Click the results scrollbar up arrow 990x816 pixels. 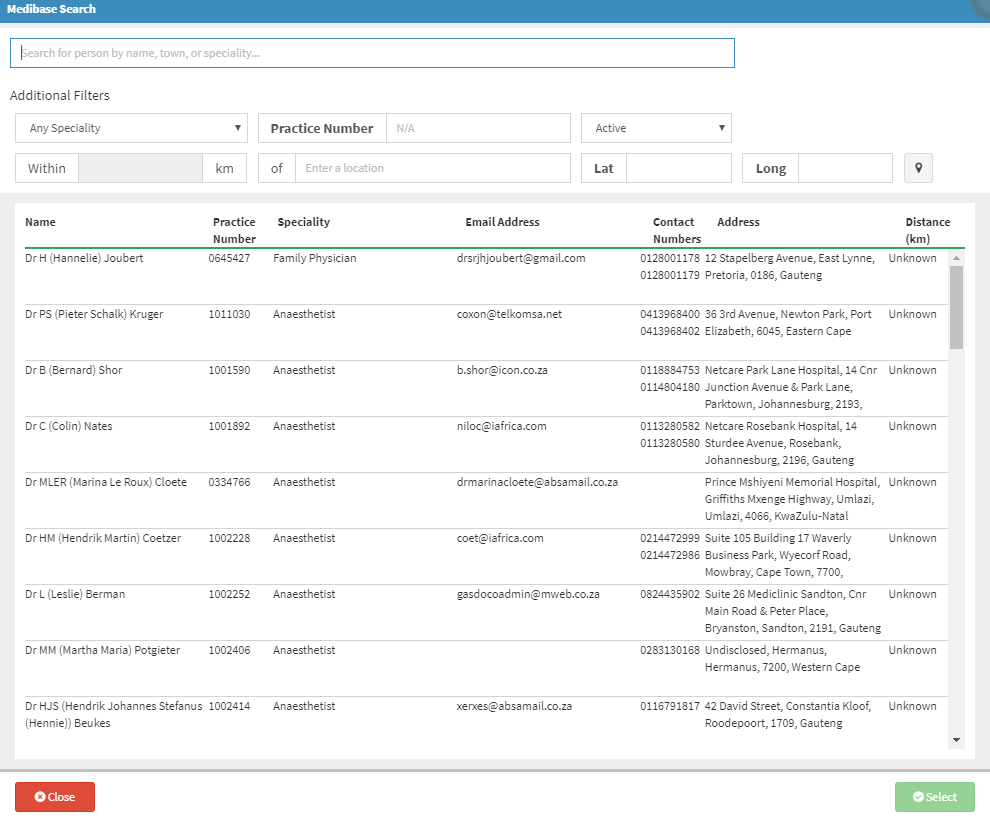pos(956,258)
